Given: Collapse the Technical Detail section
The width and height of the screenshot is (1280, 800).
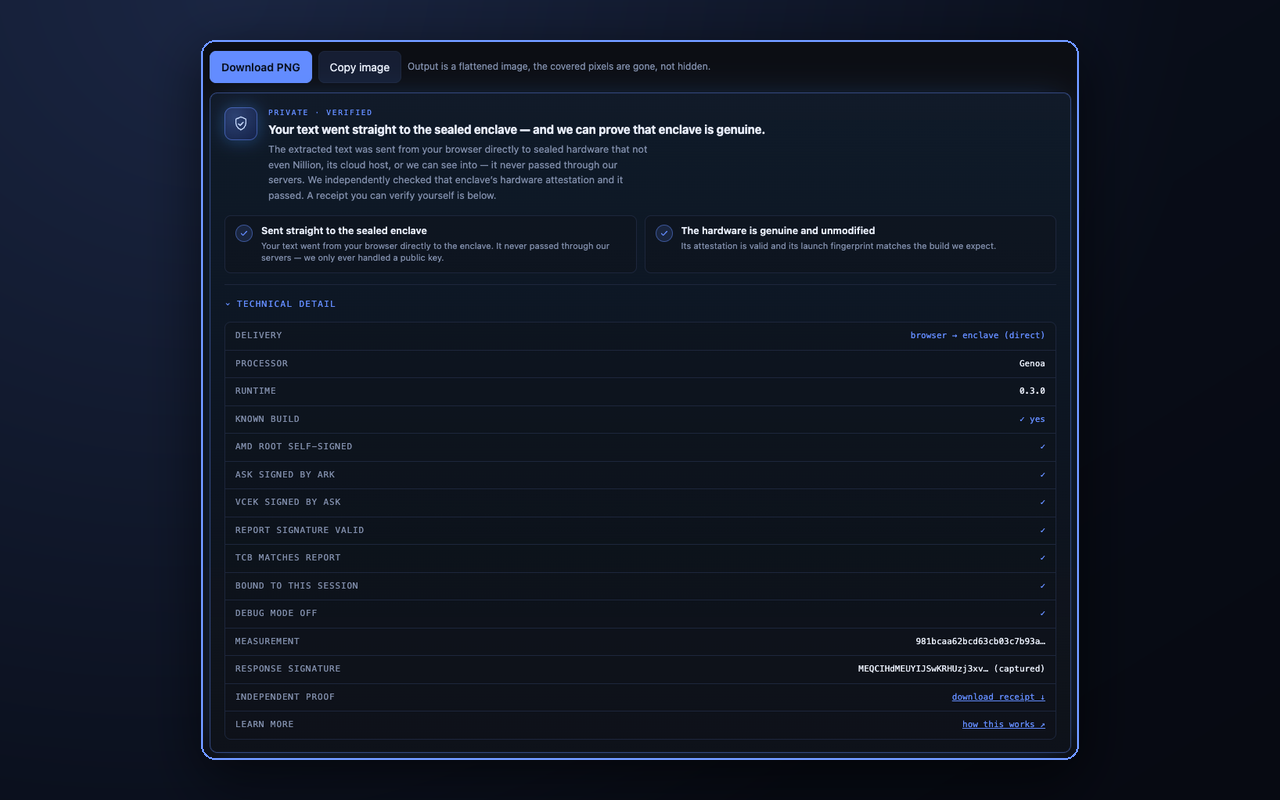Looking at the screenshot, I should pos(280,304).
